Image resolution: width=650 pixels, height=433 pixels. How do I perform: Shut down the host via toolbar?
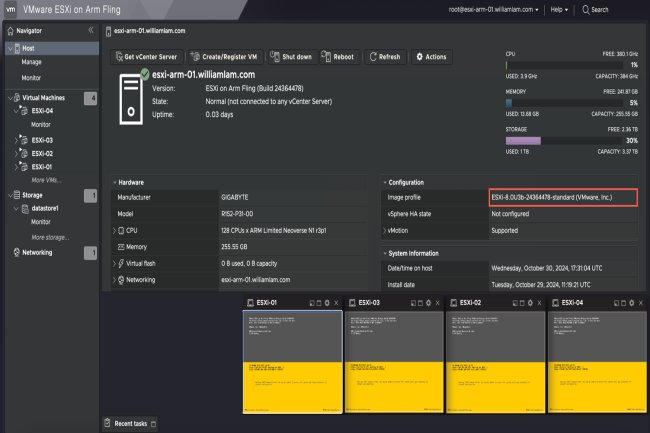coord(291,57)
